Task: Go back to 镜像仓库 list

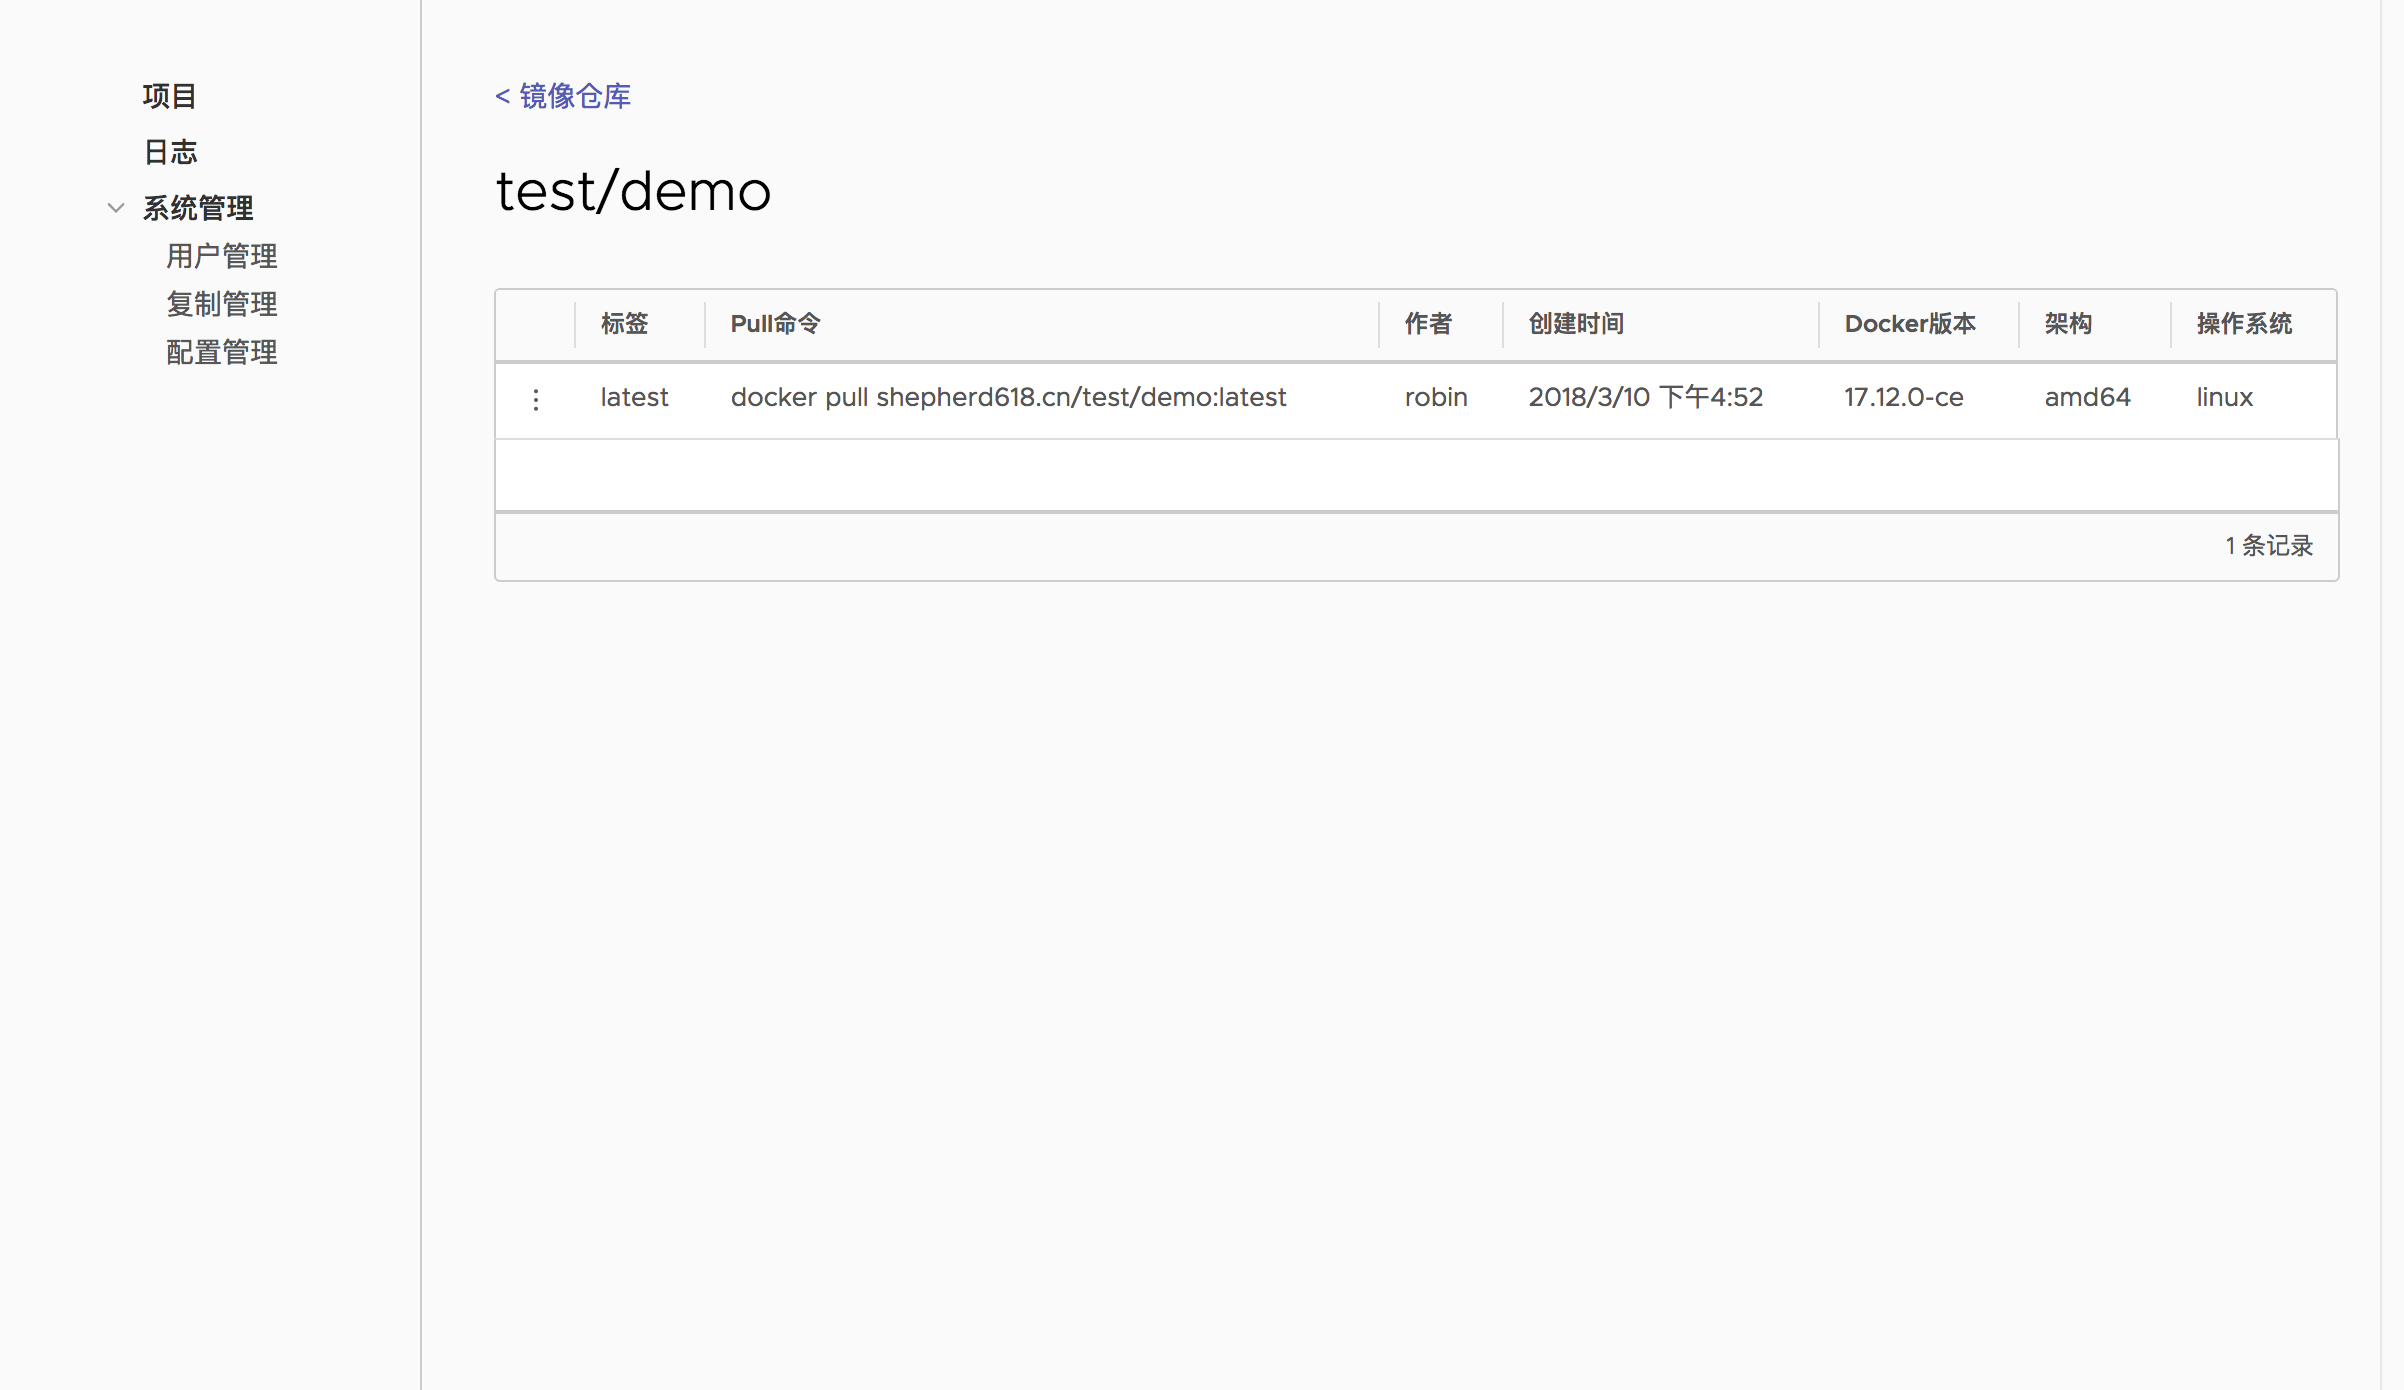Action: tap(563, 96)
